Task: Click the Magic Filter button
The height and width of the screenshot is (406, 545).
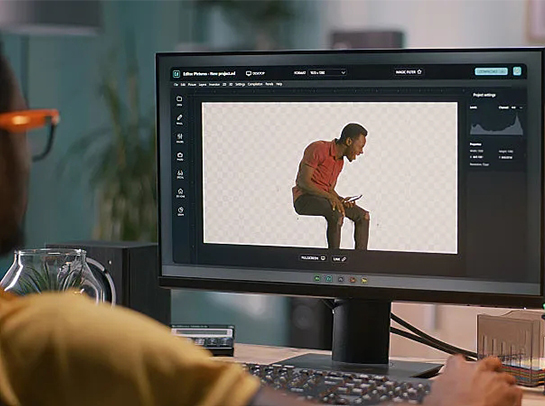Action: [408, 72]
